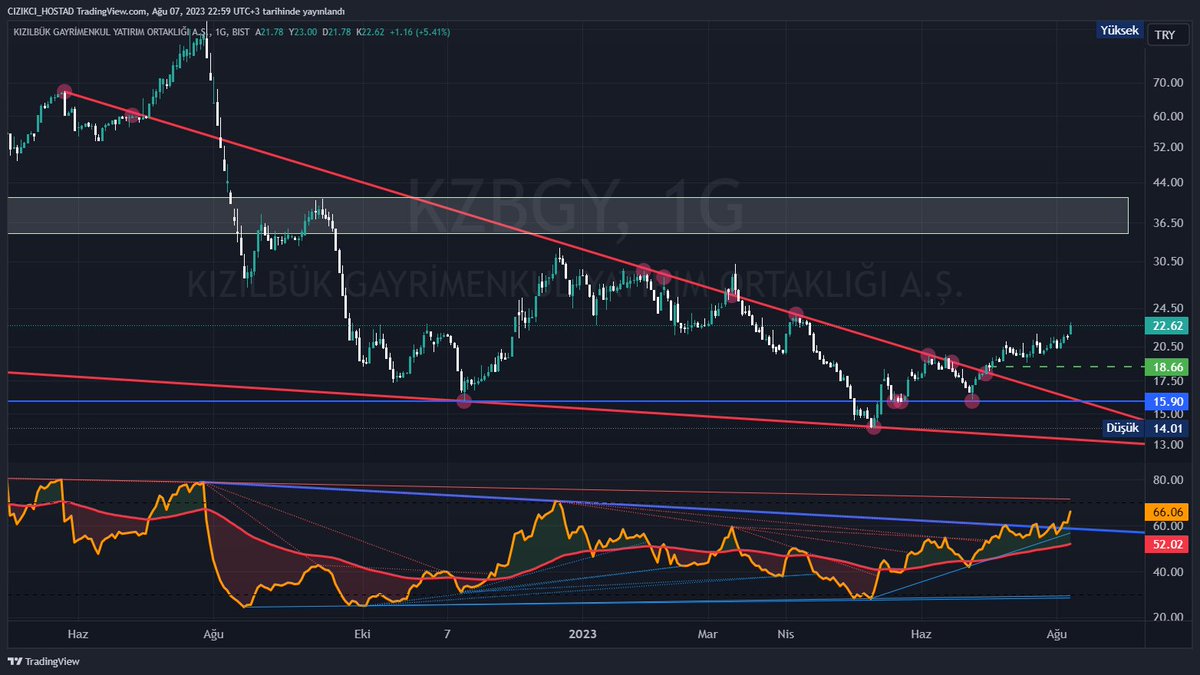Click the Yüksek high-price label
Screen dimensions: 1200x675
point(1119,31)
